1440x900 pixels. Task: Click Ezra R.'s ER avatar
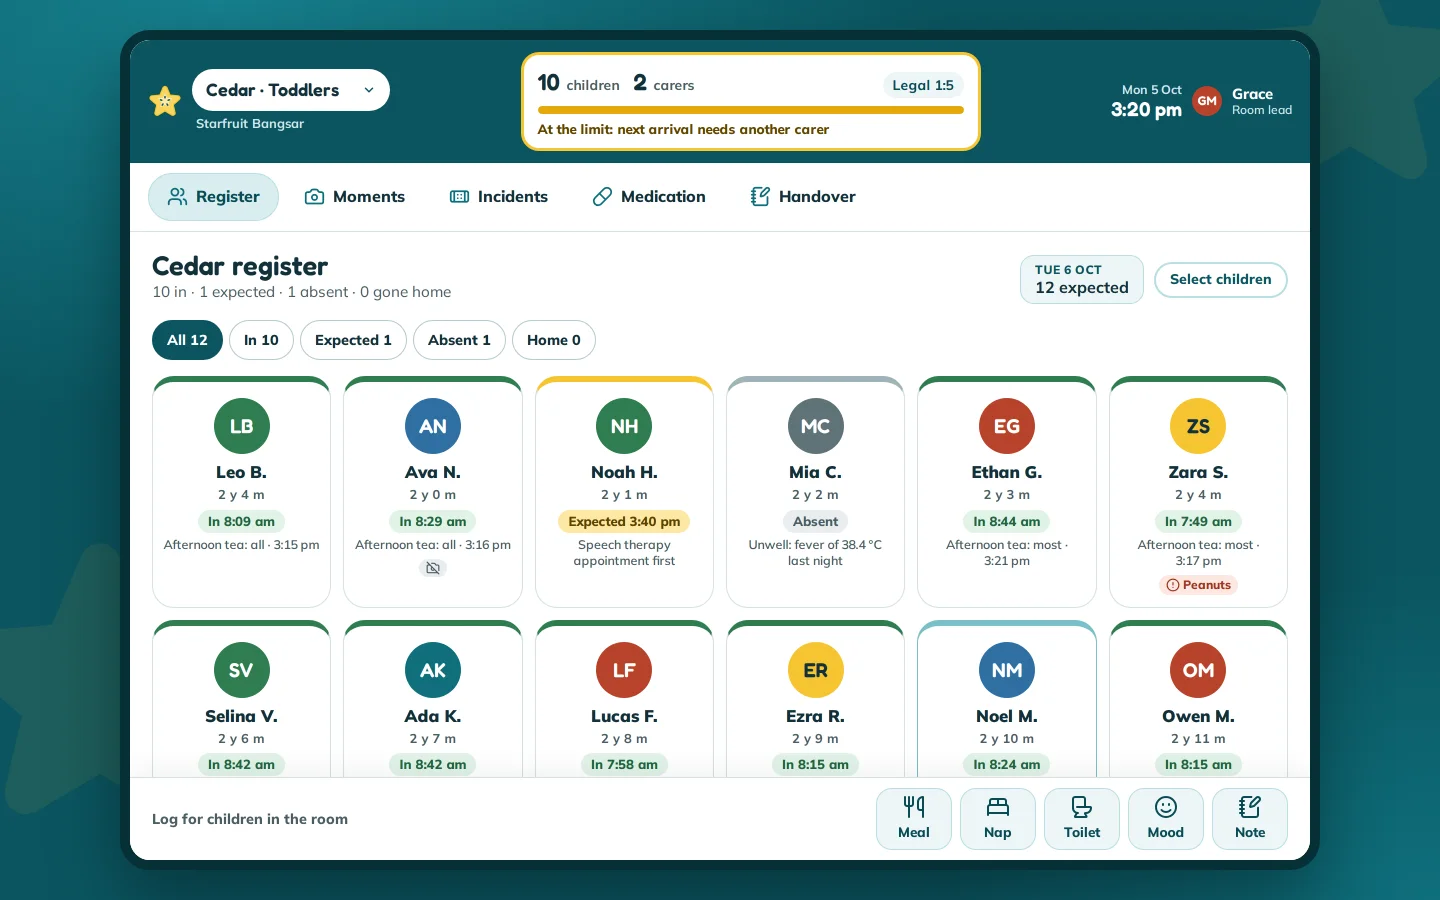point(816,670)
